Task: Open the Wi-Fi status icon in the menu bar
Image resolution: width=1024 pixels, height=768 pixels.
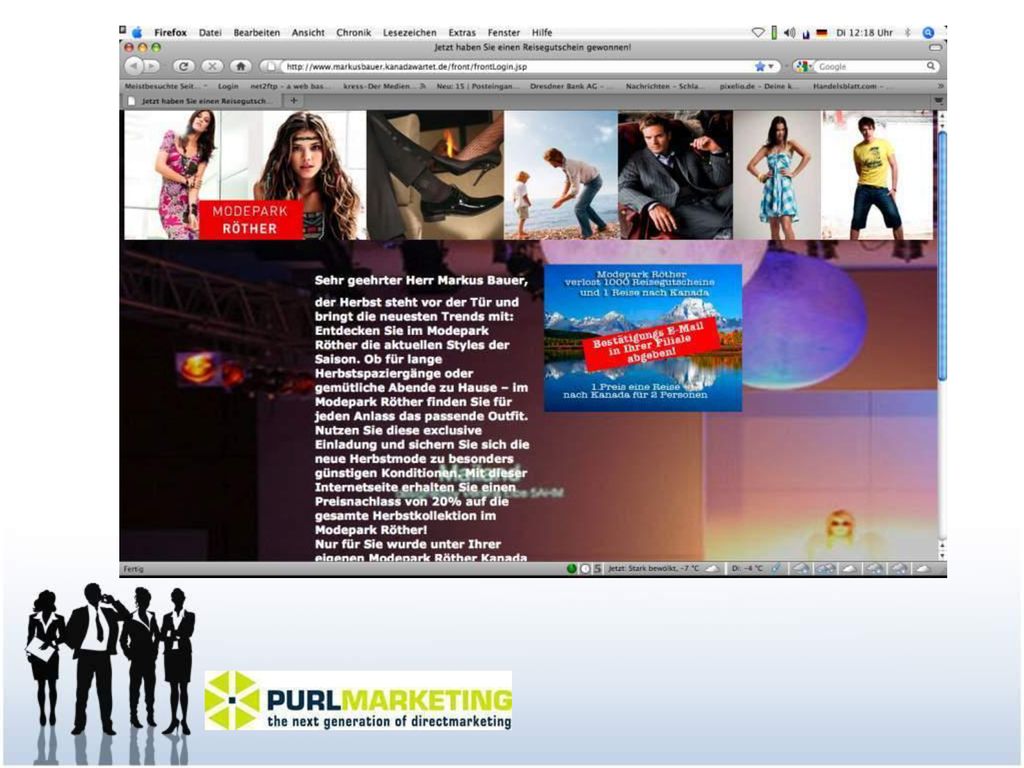Action: [758, 32]
